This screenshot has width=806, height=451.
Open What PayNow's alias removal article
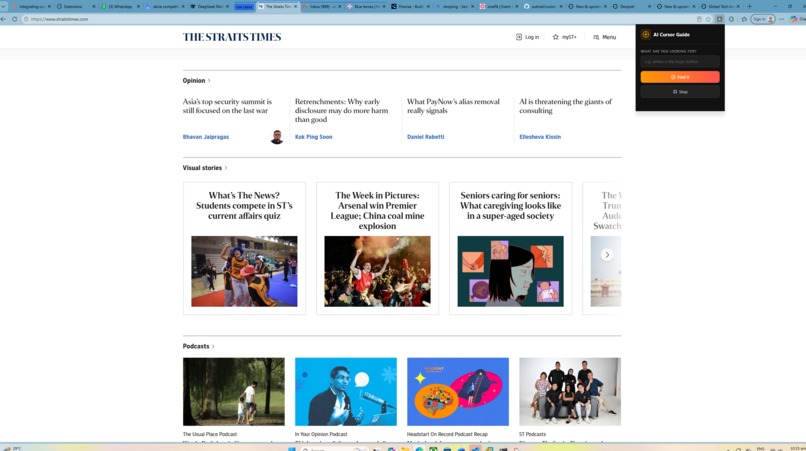tap(453, 106)
